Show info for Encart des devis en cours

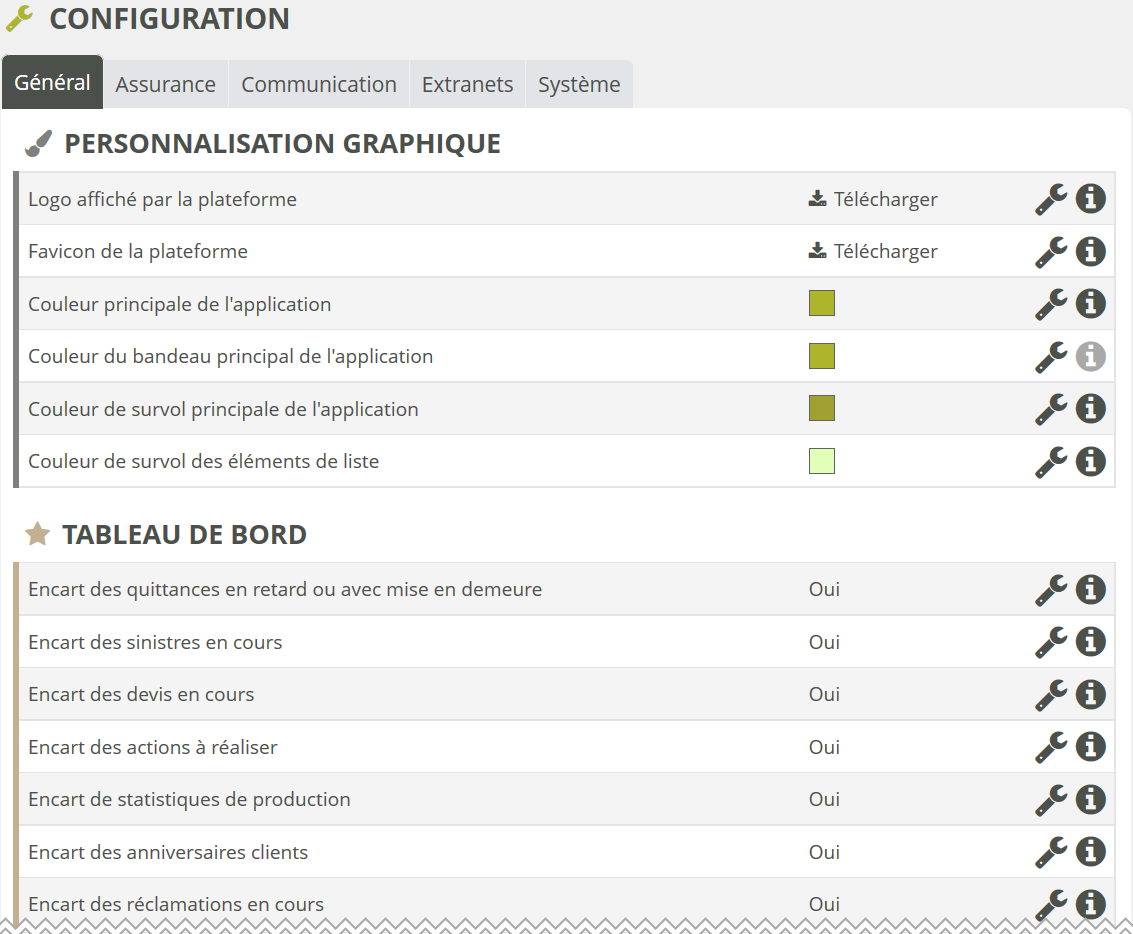point(1090,694)
